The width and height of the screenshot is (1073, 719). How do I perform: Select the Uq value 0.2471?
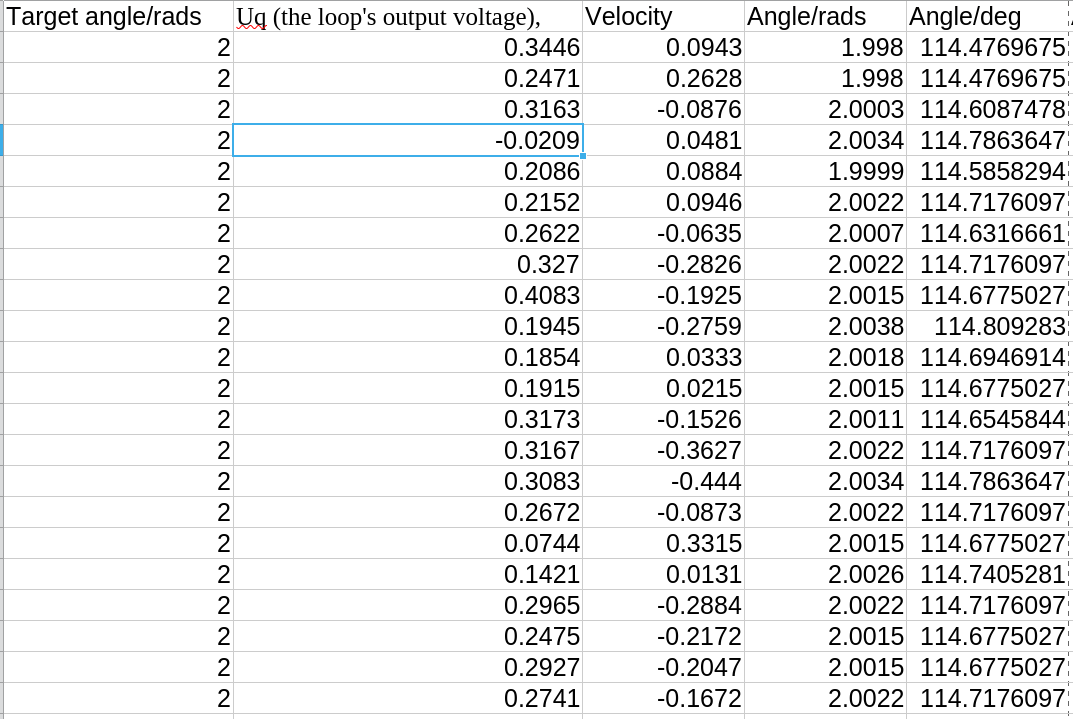click(408, 78)
